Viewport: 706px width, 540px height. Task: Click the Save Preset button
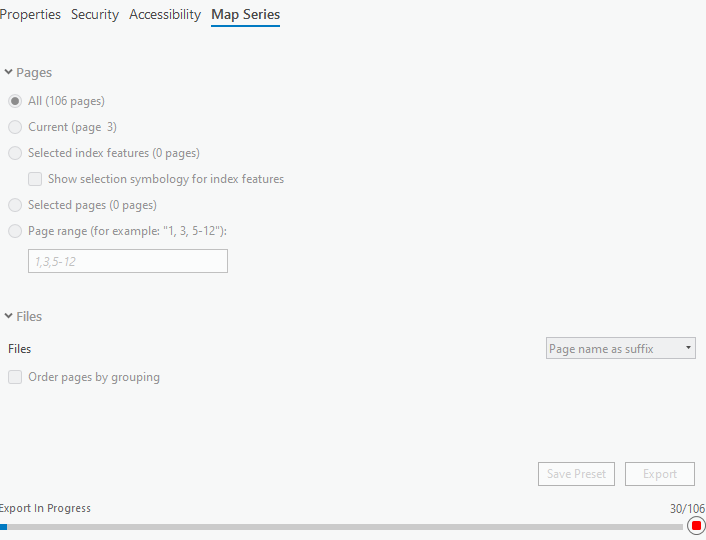point(576,474)
